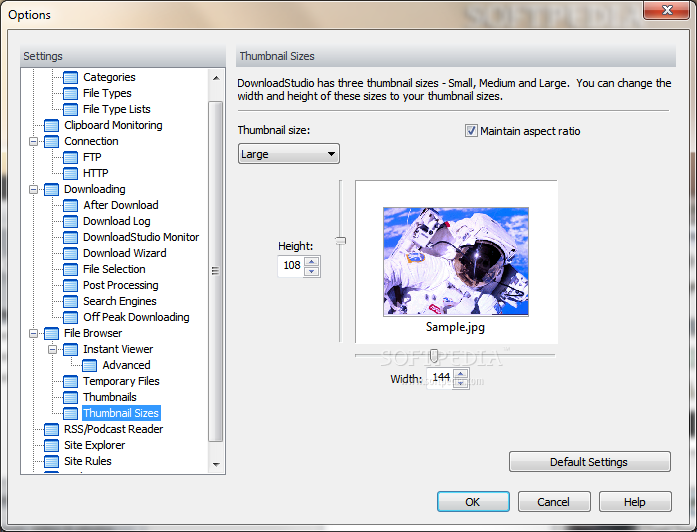Screen dimensions: 697x532
Task: Click the Cancel button
Action: 554,502
